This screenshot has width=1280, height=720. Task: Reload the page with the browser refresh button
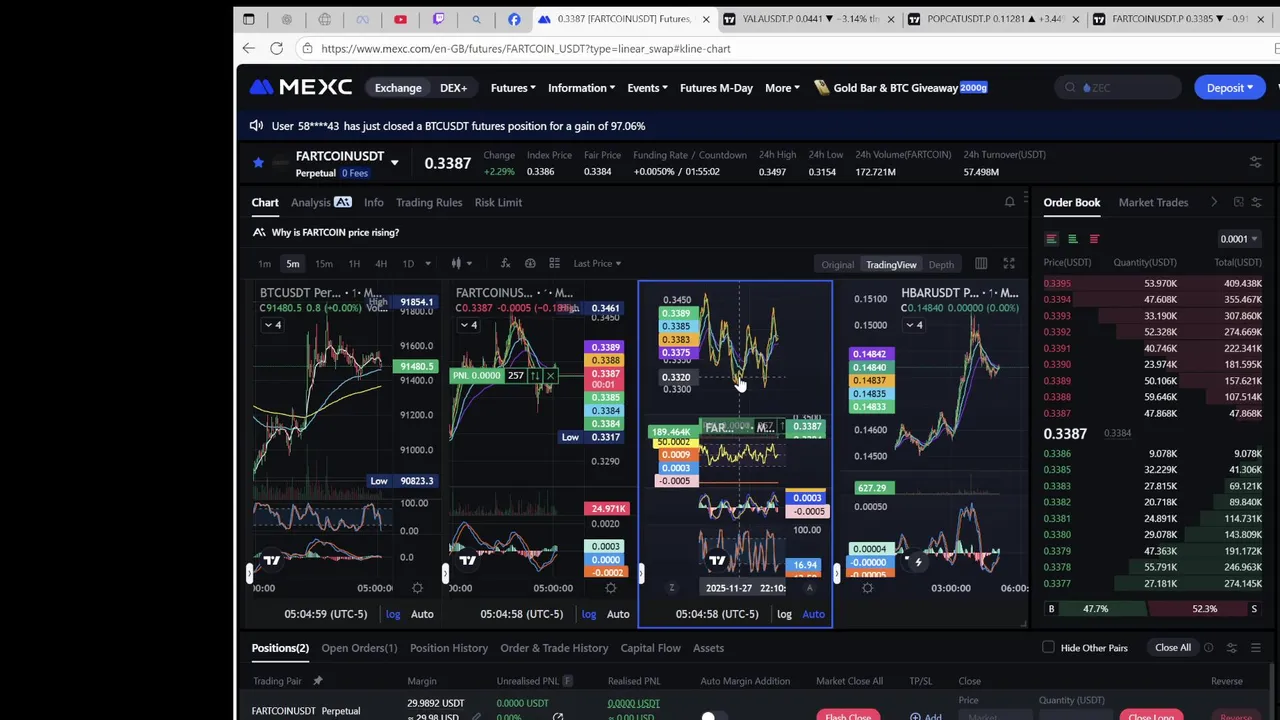pyautogui.click(x=276, y=48)
